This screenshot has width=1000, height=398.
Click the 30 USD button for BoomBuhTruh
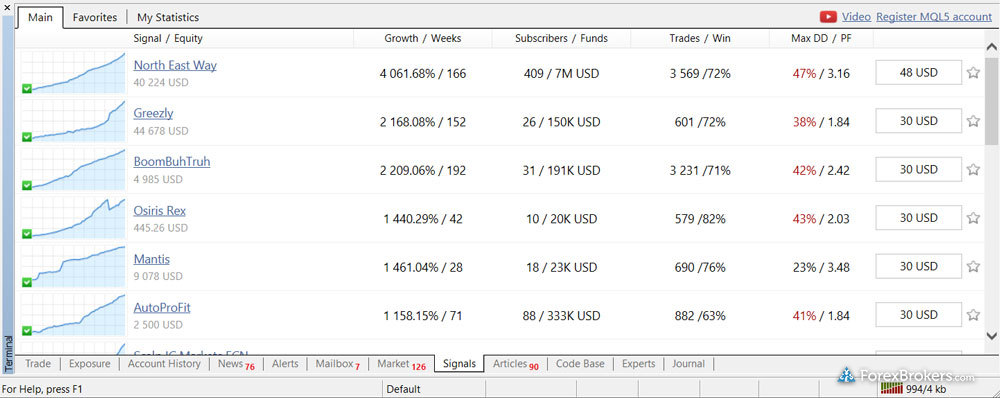point(918,170)
